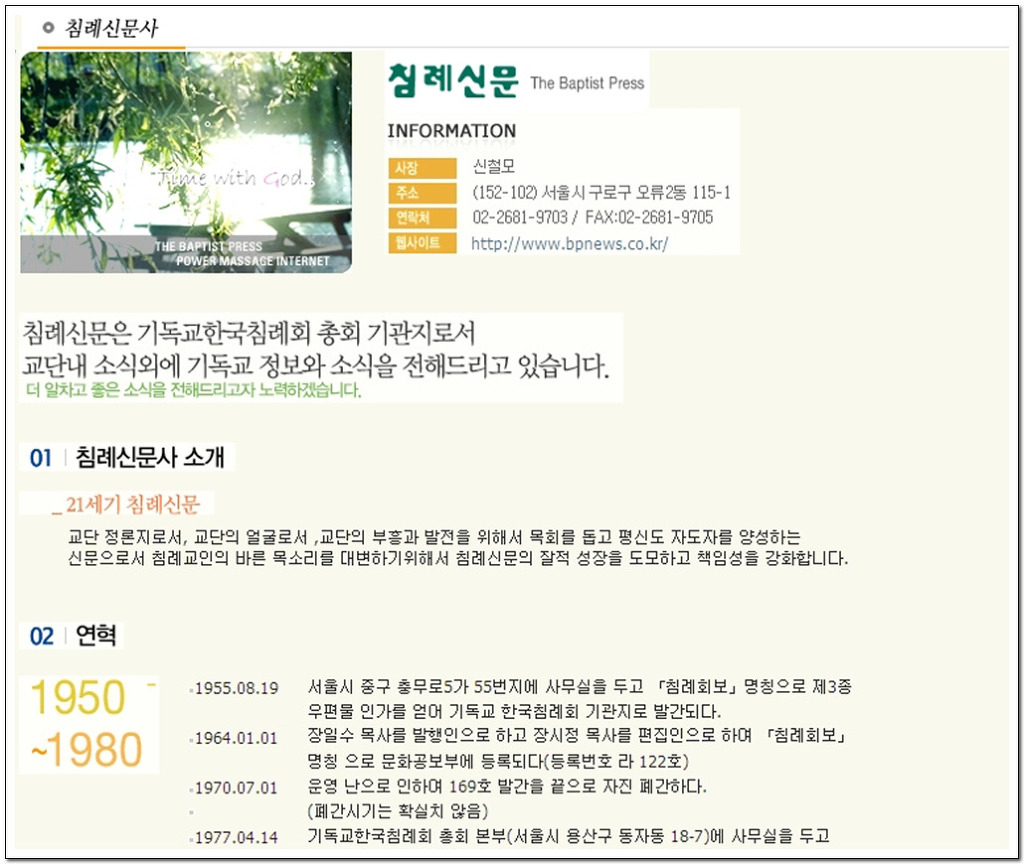The width and height of the screenshot is (1024, 864).
Task: Click the line 우편물 인가를 얻어 기독교 한국침례회
Action: pyautogui.click(x=514, y=711)
